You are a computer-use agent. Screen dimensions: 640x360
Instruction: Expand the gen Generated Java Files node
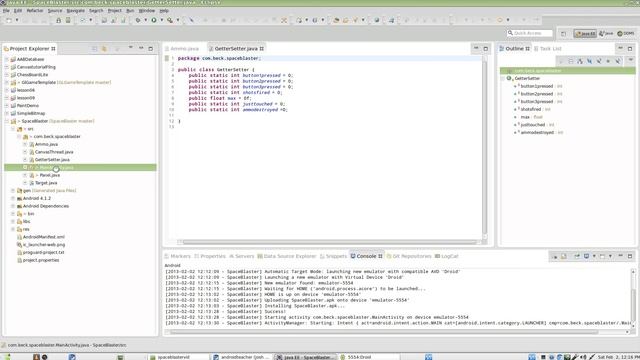(13, 191)
